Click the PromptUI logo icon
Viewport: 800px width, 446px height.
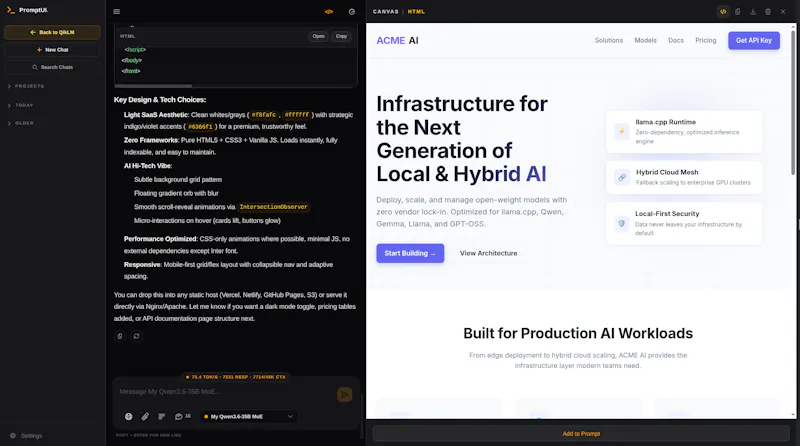(x=11, y=10)
